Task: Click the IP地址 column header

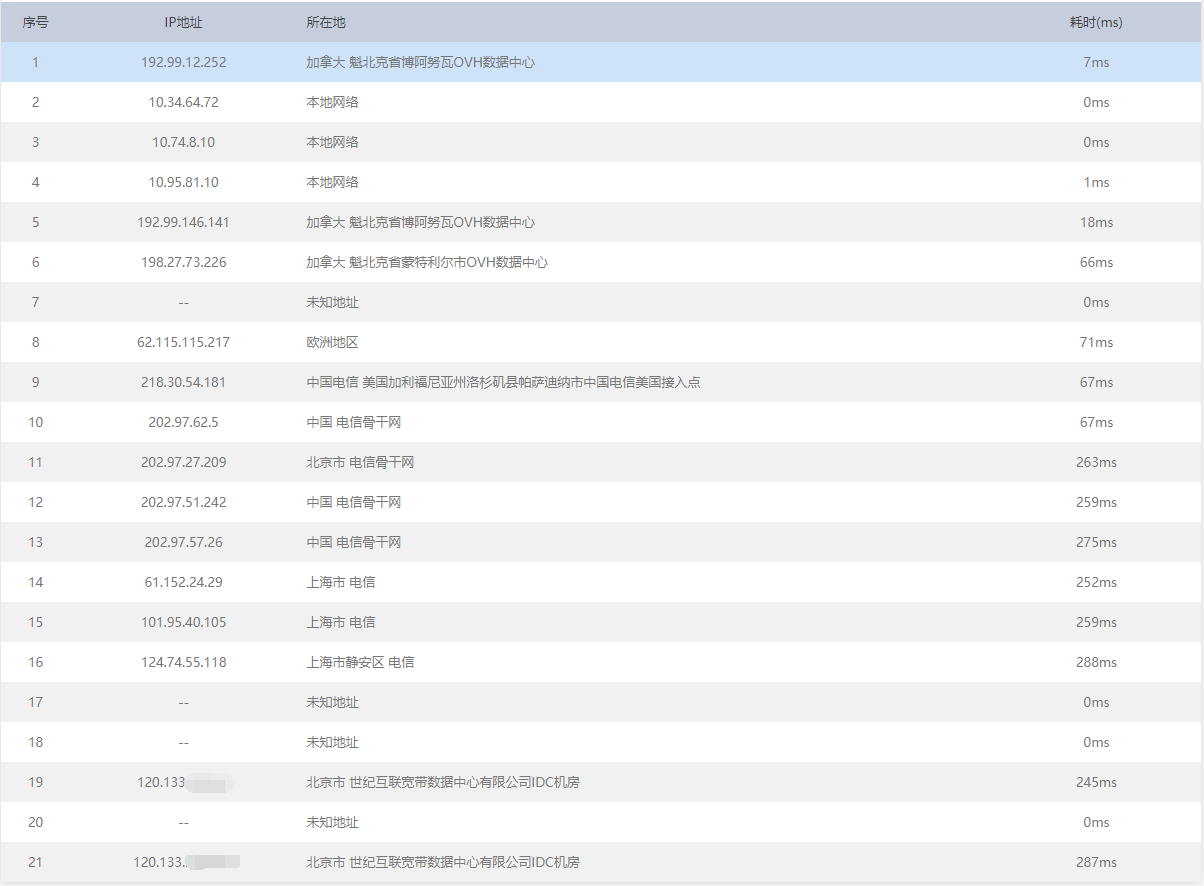Action: pyautogui.click(x=183, y=22)
